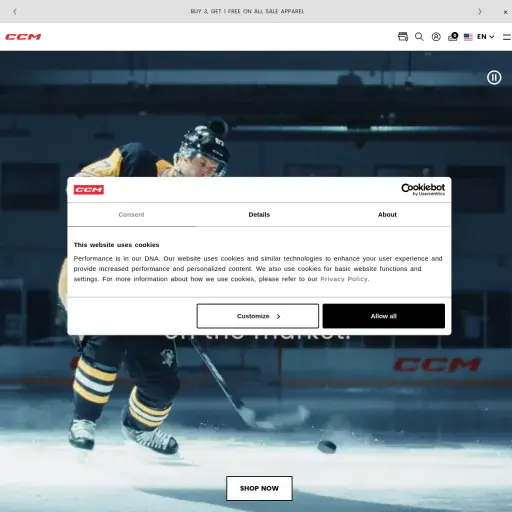This screenshot has width=512, height=512.
Task: Open the Privacy Policy link
Action: pyautogui.click(x=344, y=279)
